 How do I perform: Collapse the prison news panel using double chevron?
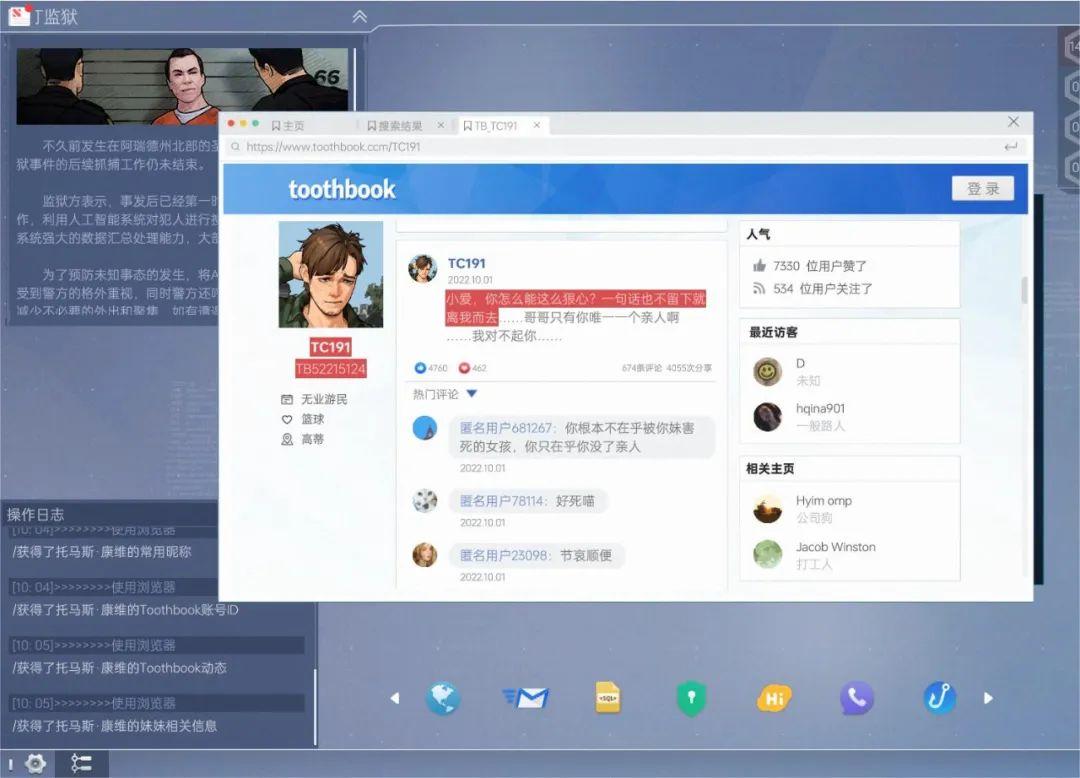(360, 17)
